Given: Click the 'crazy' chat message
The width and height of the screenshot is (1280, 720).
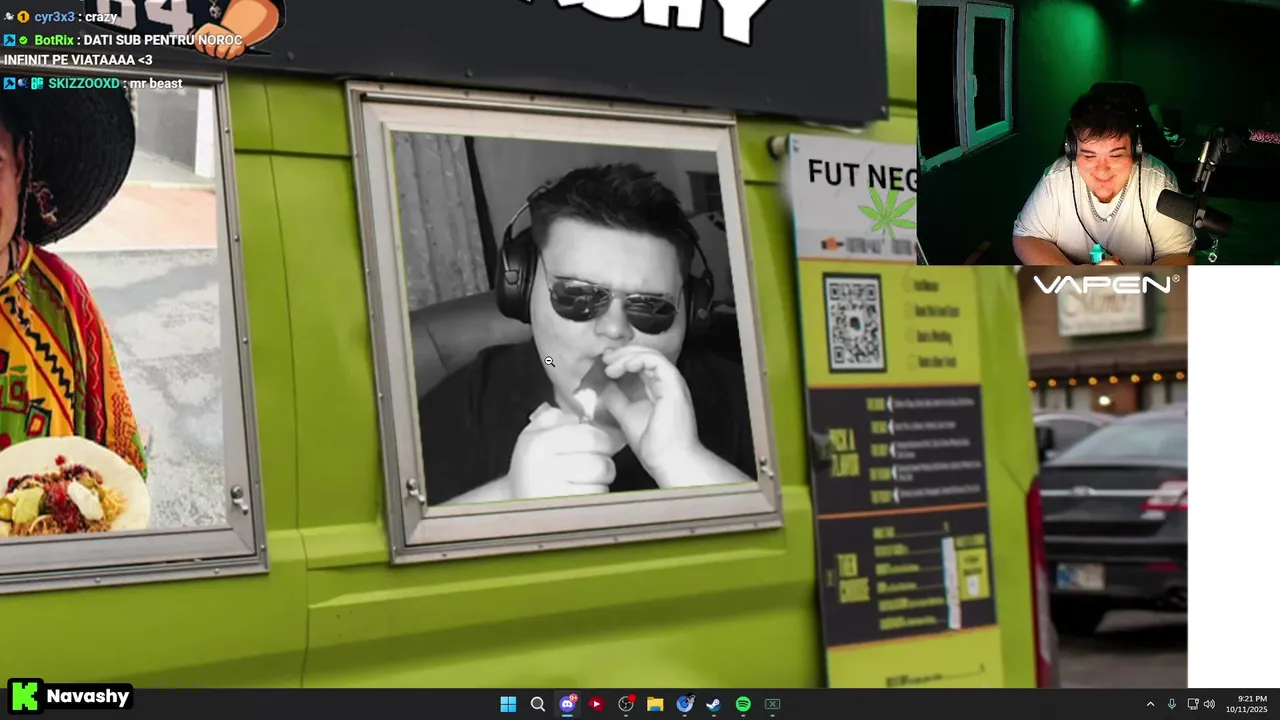Looking at the screenshot, I should point(101,16).
